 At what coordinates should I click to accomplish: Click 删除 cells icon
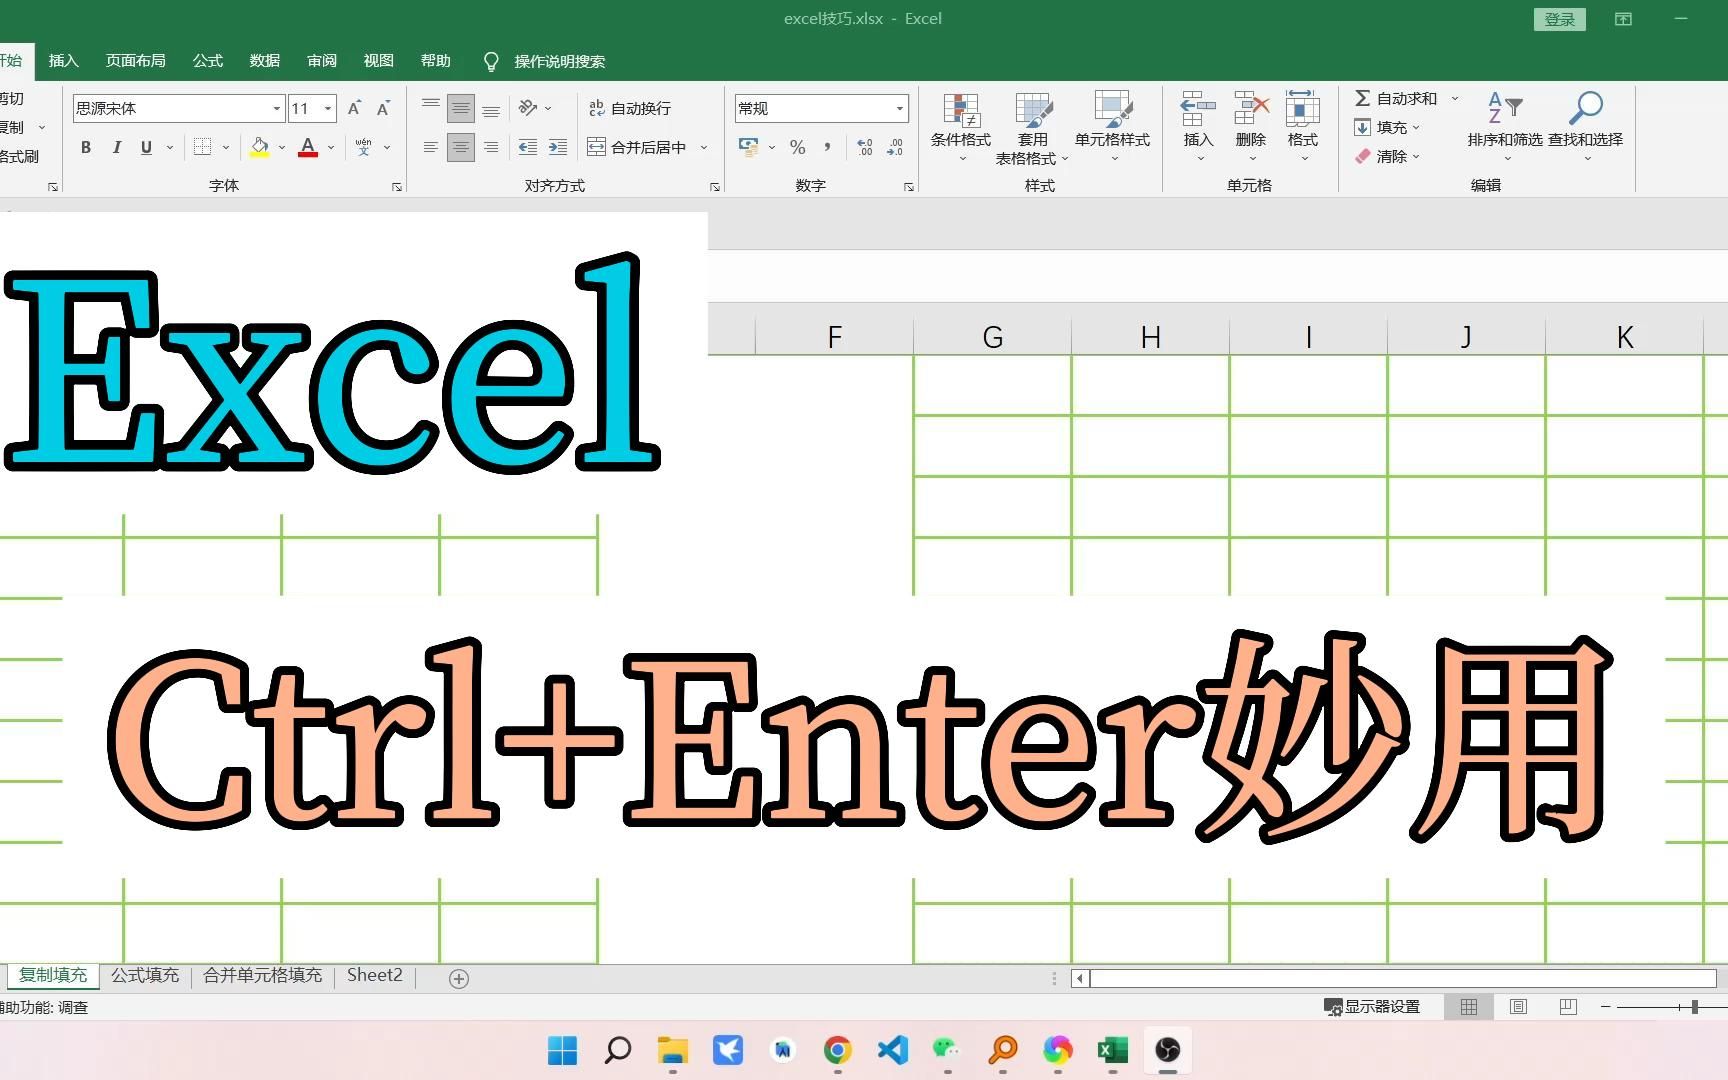coord(1251,127)
